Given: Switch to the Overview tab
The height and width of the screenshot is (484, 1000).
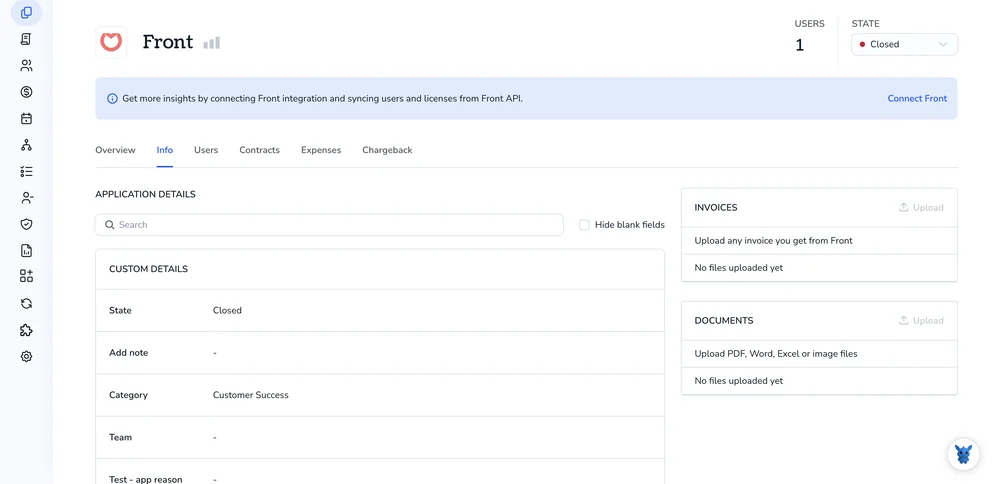Looking at the screenshot, I should pos(115,150).
